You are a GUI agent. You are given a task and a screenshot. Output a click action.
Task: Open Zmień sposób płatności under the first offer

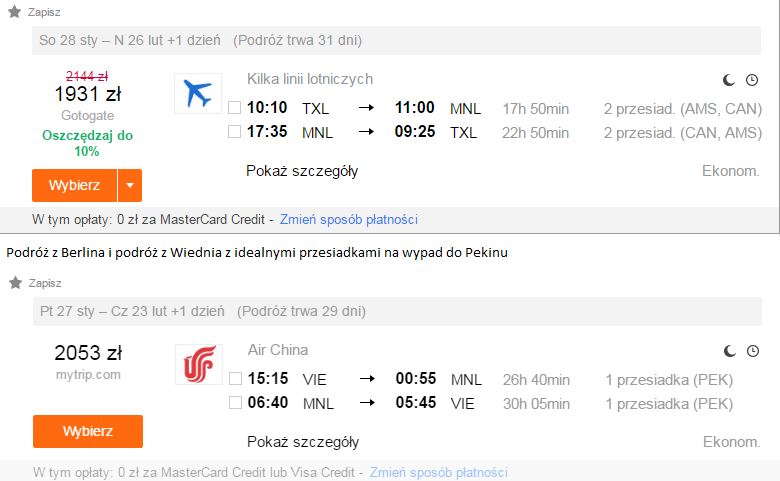[349, 219]
